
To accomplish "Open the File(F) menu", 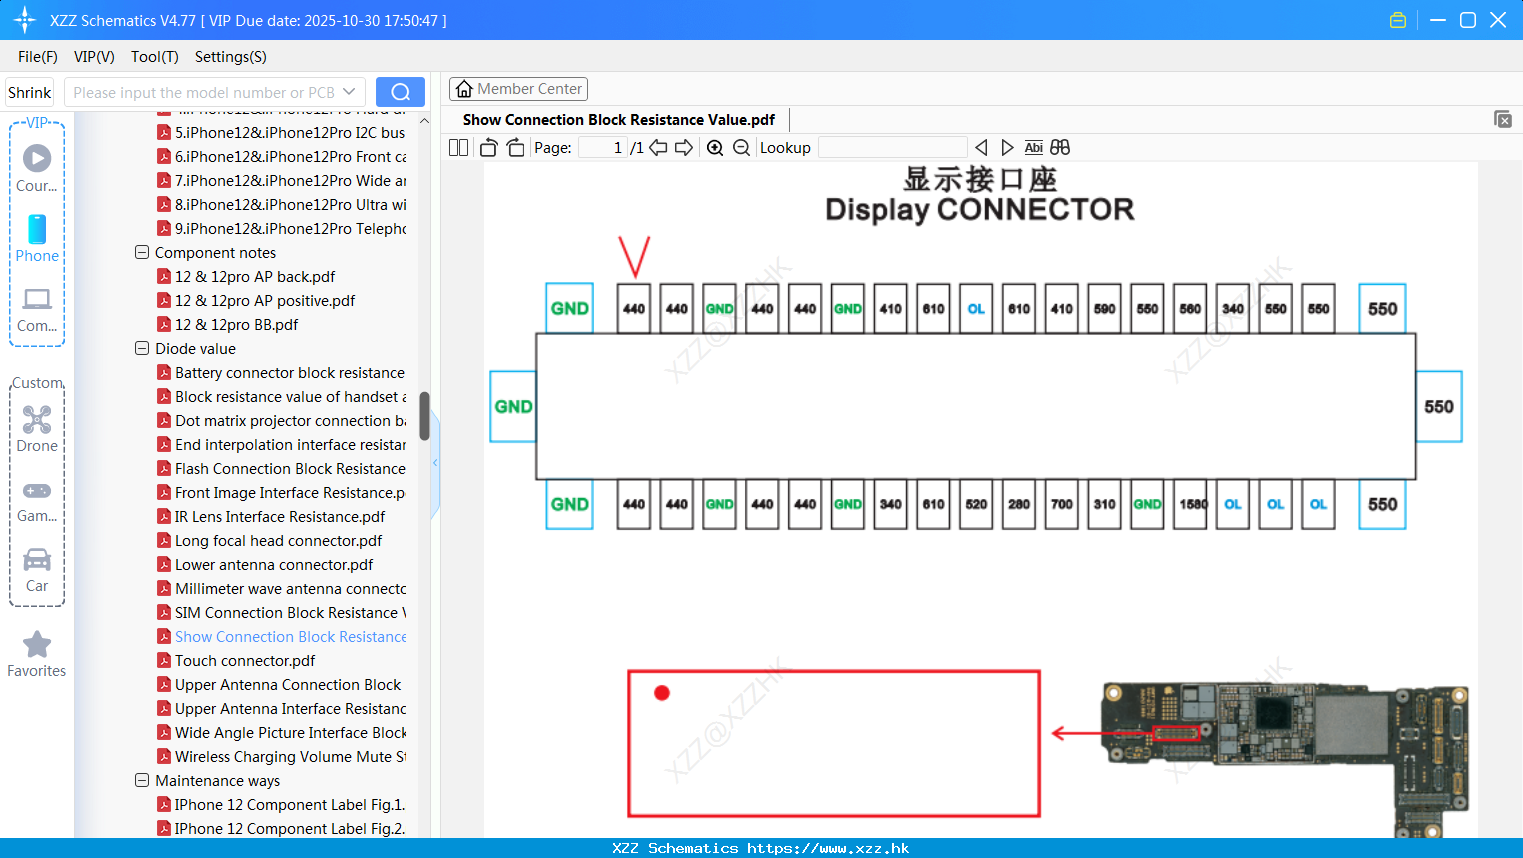I will click(38, 57).
